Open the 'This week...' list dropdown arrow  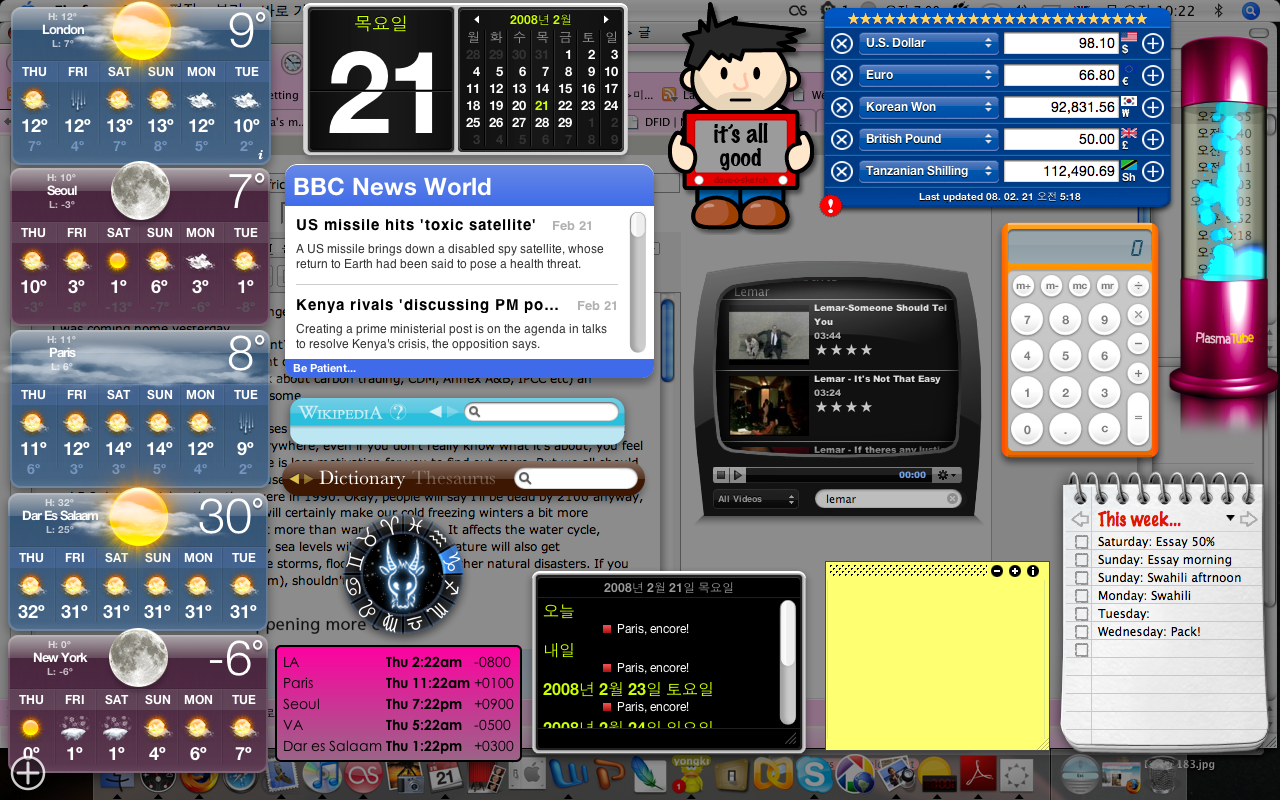tap(1230, 518)
